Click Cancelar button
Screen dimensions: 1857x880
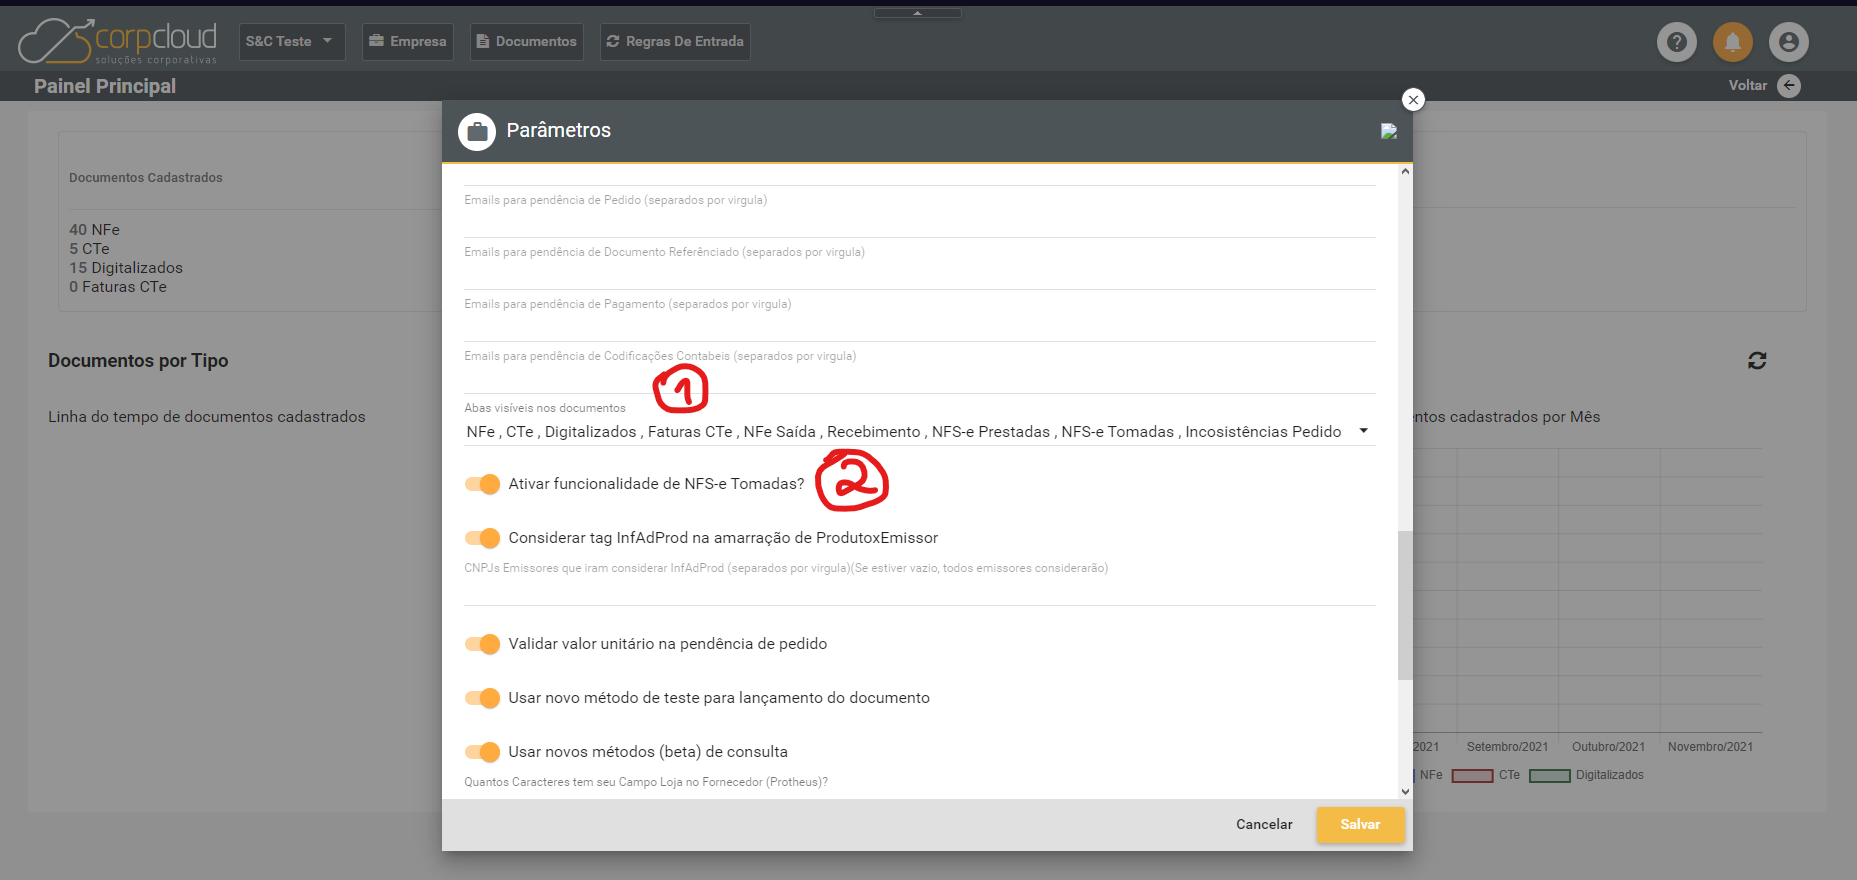coord(1264,825)
